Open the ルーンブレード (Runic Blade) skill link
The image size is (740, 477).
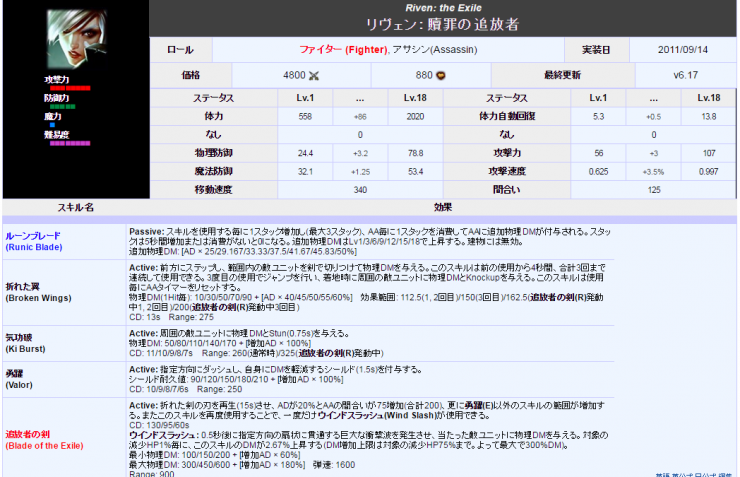[34, 241]
